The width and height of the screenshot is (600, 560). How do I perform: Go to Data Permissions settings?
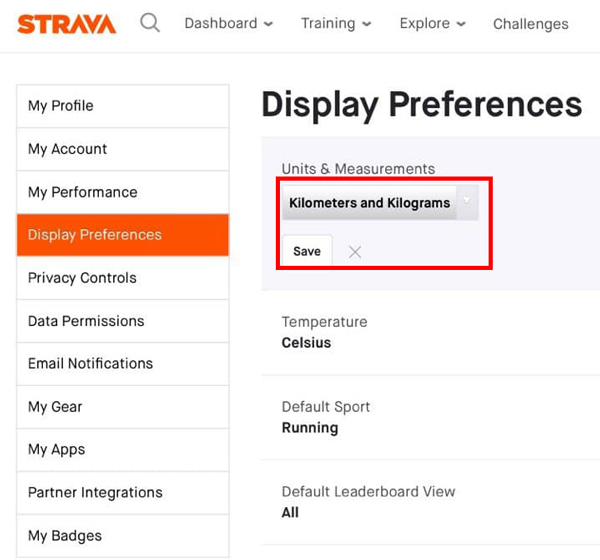122,321
